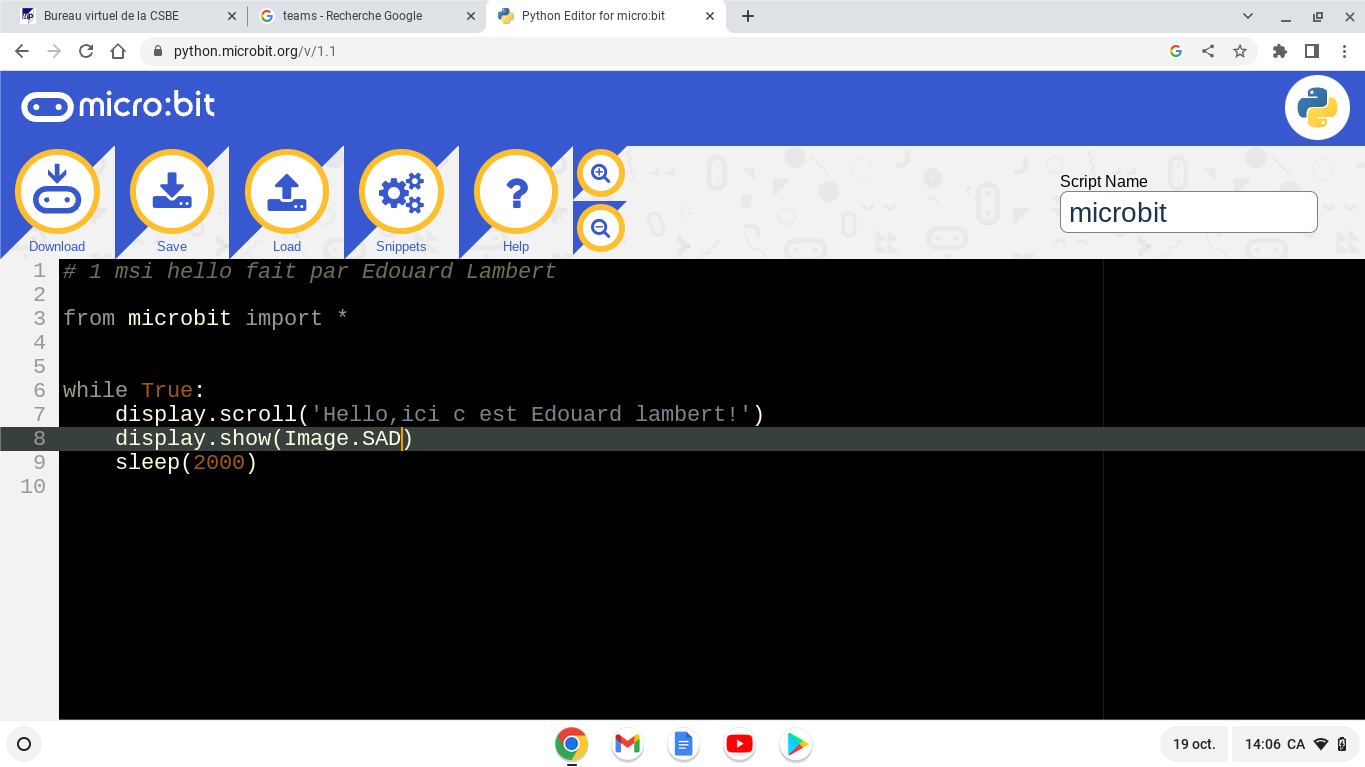The width and height of the screenshot is (1365, 767).
Task: Open Chrome from the shelf
Action: 571,744
